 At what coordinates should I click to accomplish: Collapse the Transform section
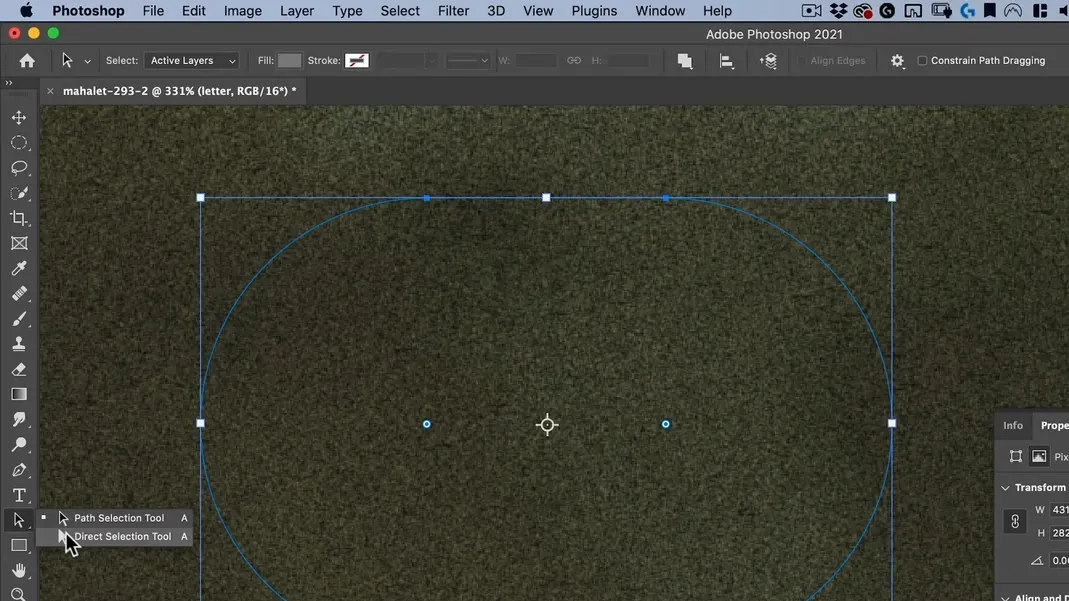1006,488
